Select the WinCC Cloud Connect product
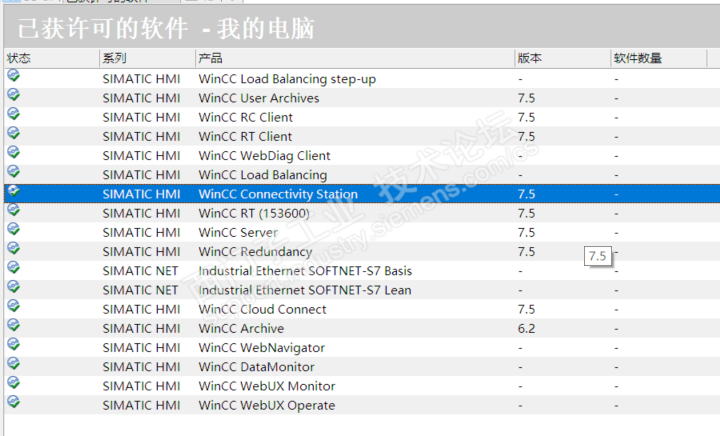Viewport: 720px width, 436px height. coord(262,309)
